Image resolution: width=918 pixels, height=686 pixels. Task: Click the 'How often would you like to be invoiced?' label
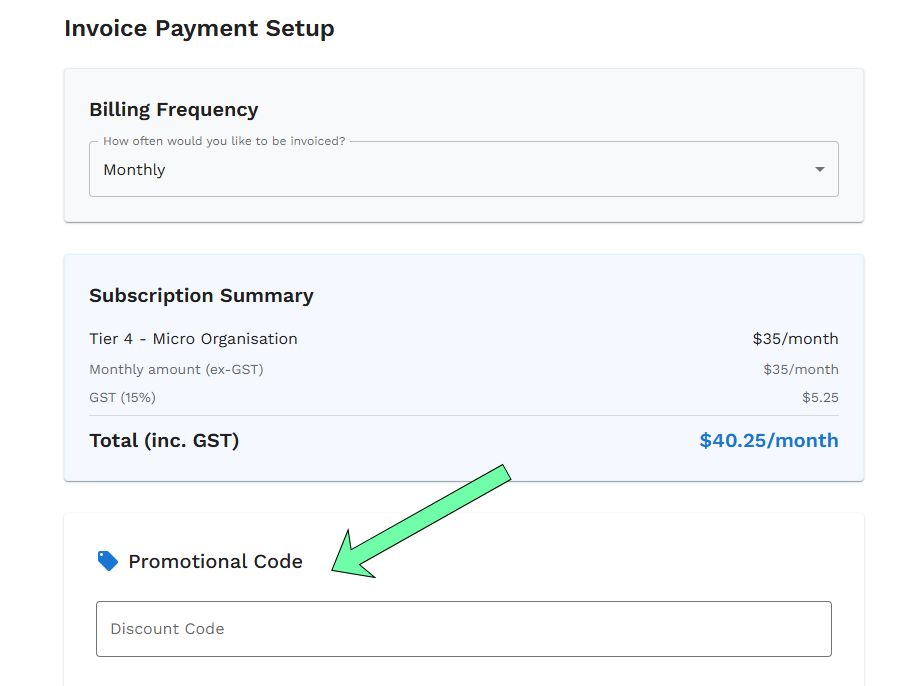(224, 141)
